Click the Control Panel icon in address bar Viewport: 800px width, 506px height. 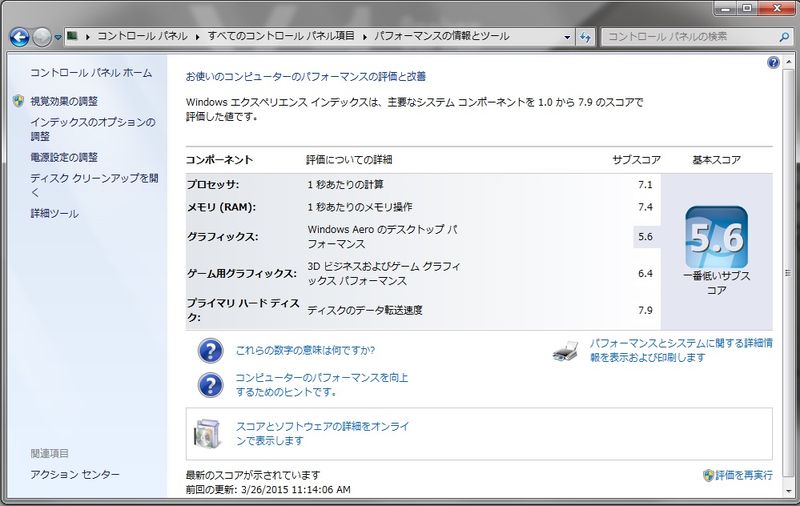pos(72,36)
